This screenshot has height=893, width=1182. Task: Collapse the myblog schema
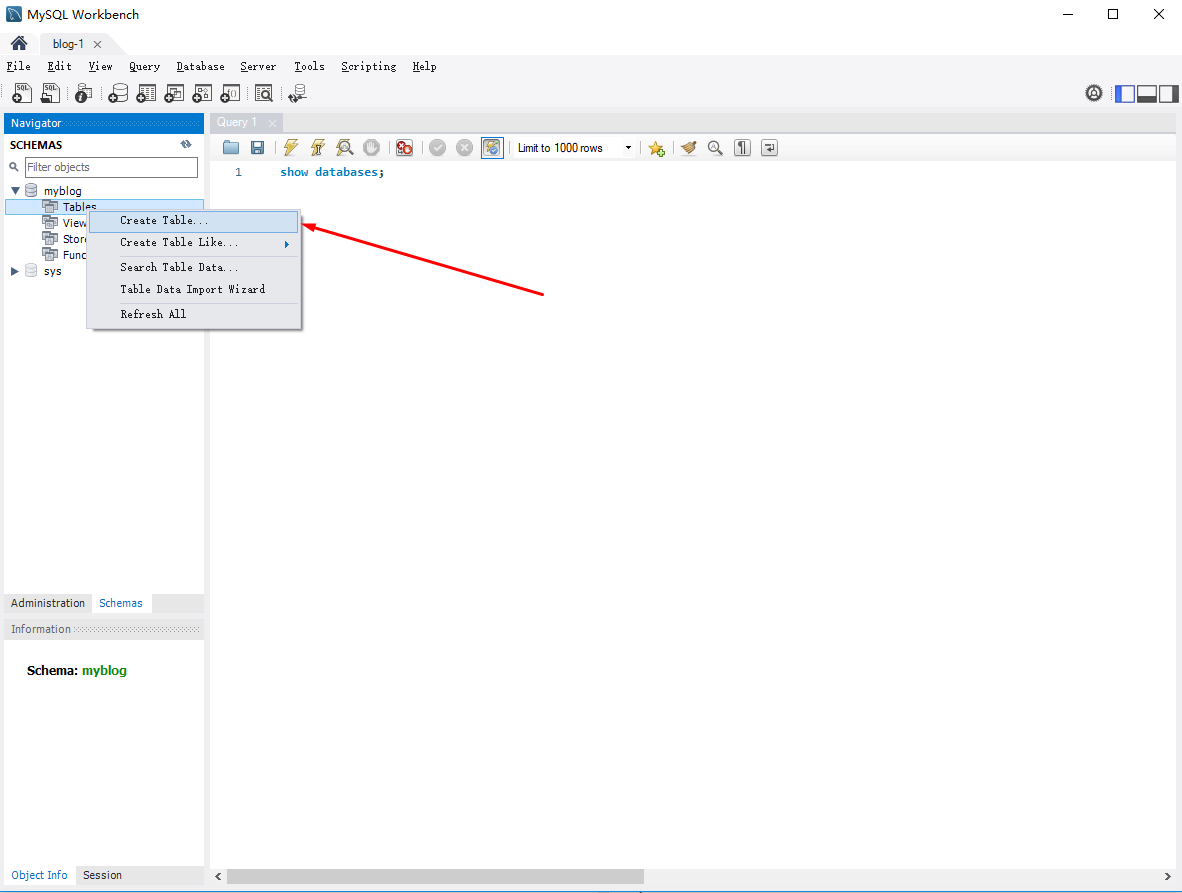pos(15,191)
